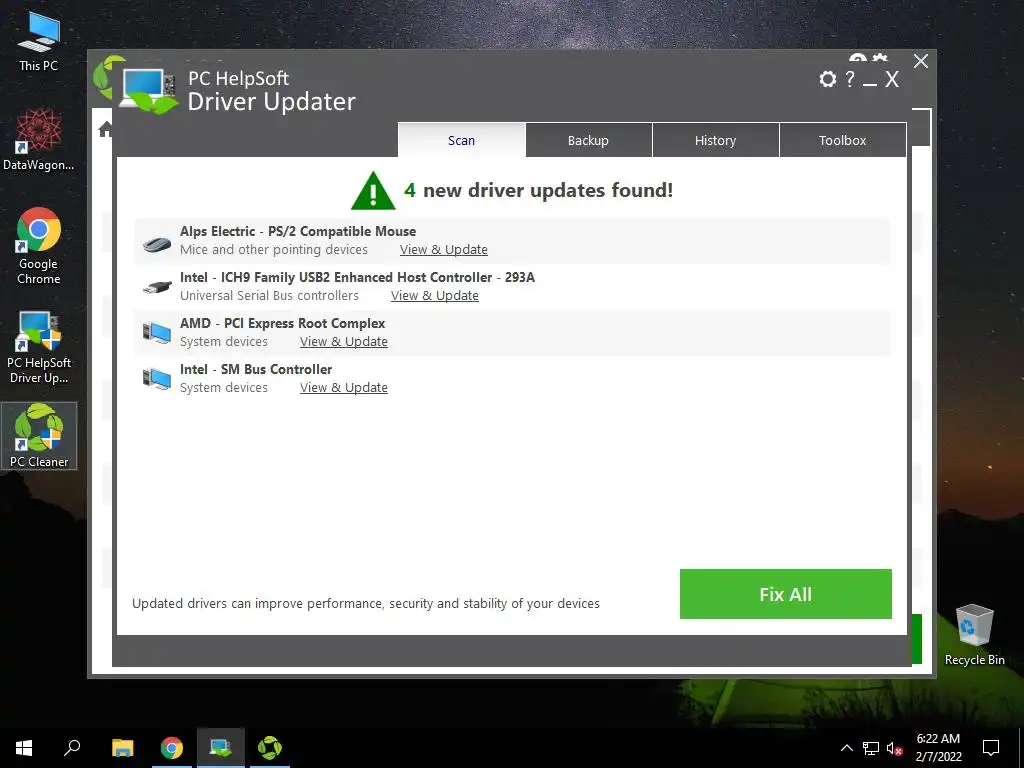Viewport: 1024px width, 768px height.
Task: Select 'Intel - SM Bus Controller' text
Action: (256, 369)
